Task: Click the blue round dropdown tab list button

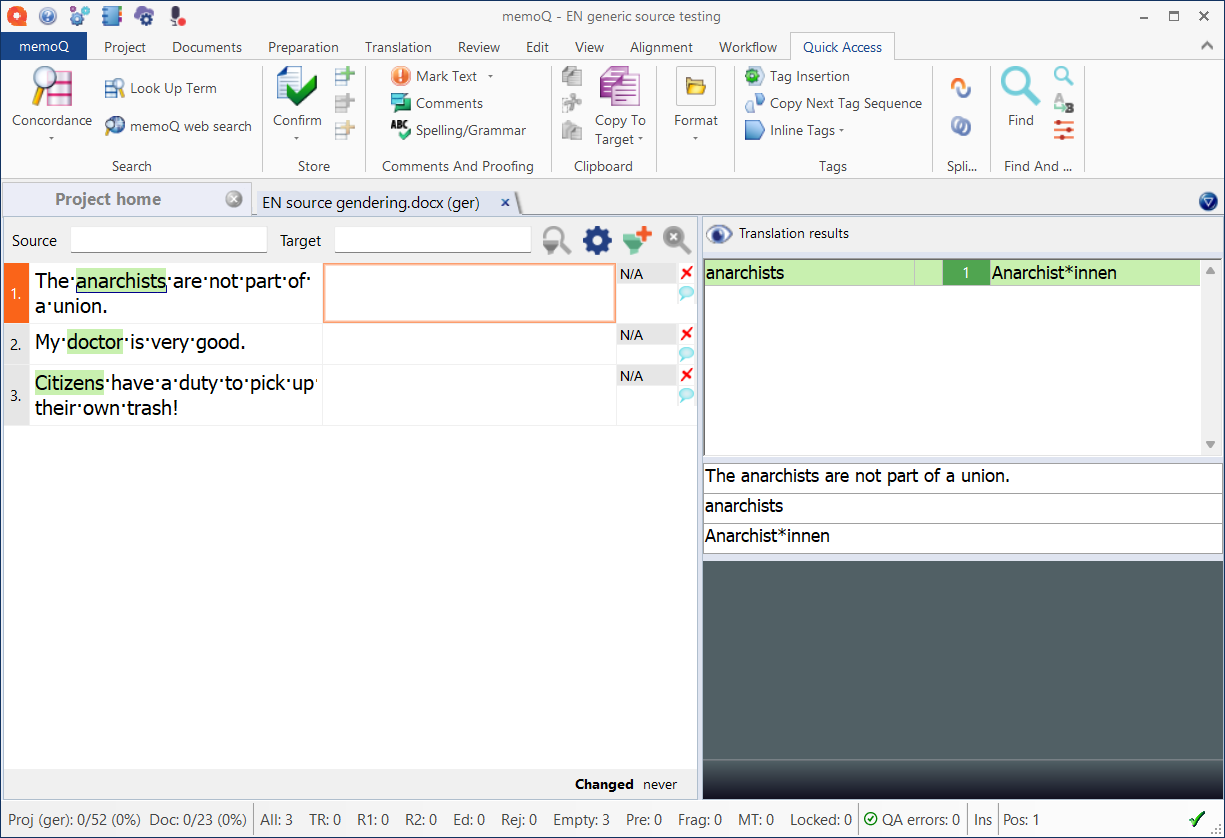Action: [x=1207, y=201]
